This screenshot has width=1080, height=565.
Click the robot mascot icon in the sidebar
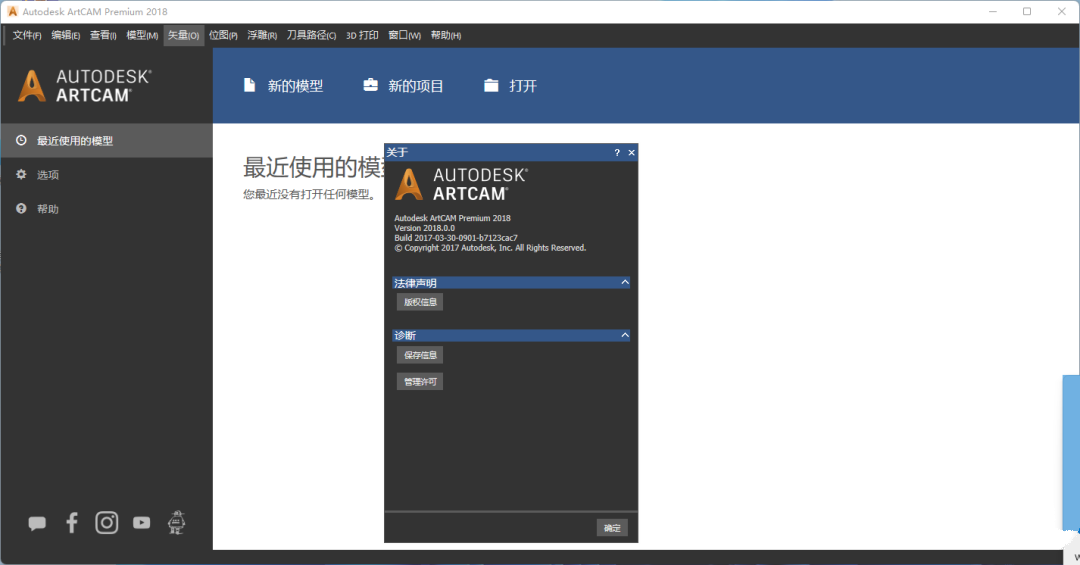(176, 523)
